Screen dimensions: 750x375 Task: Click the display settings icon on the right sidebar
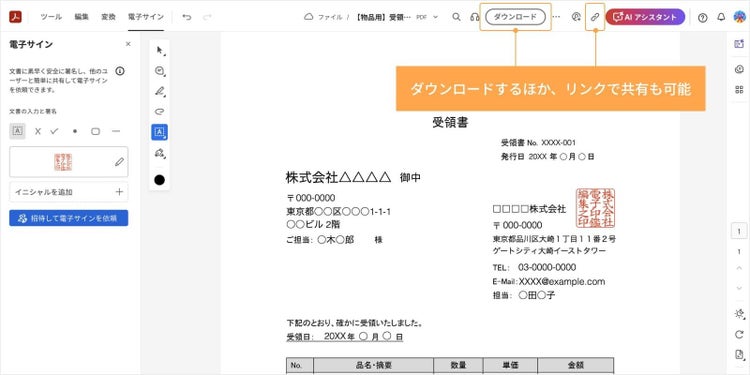tap(739, 314)
